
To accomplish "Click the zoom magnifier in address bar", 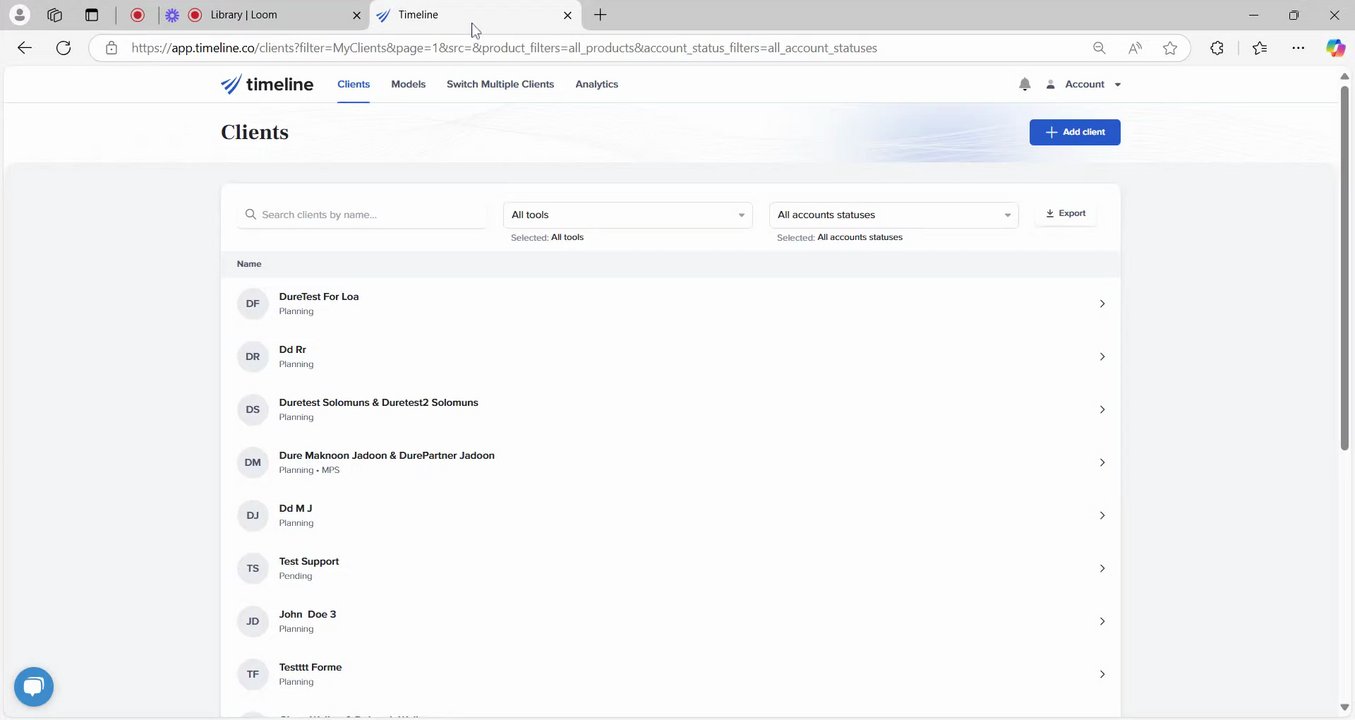I will pyautogui.click(x=1099, y=47).
